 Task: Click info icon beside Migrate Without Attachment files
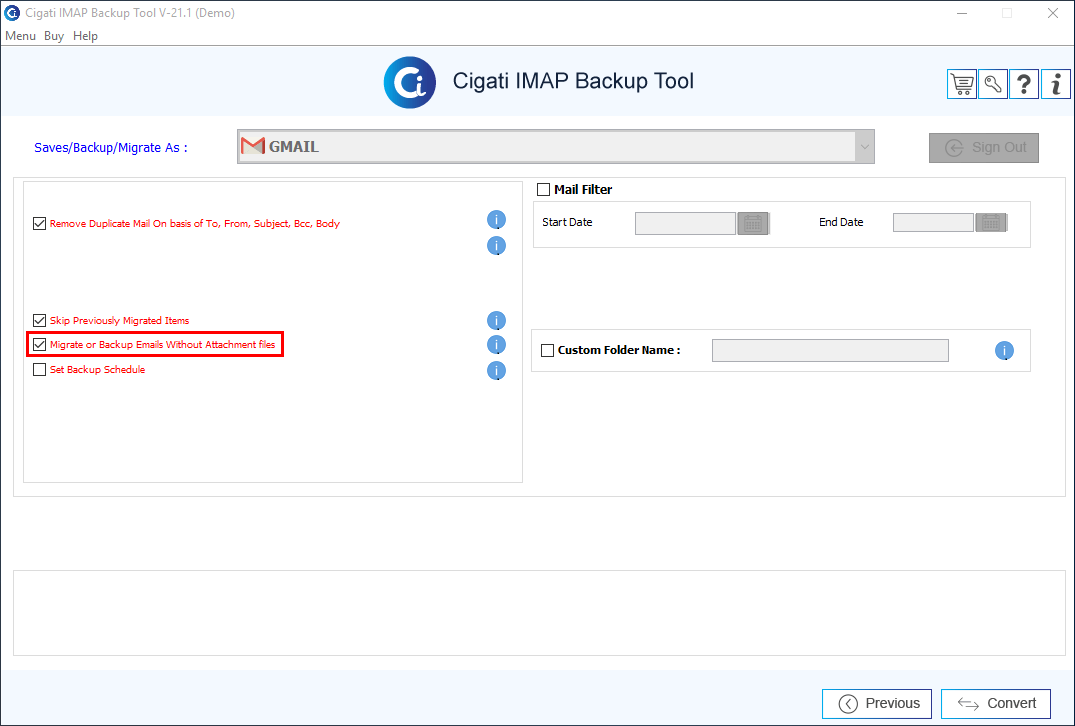[496, 344]
